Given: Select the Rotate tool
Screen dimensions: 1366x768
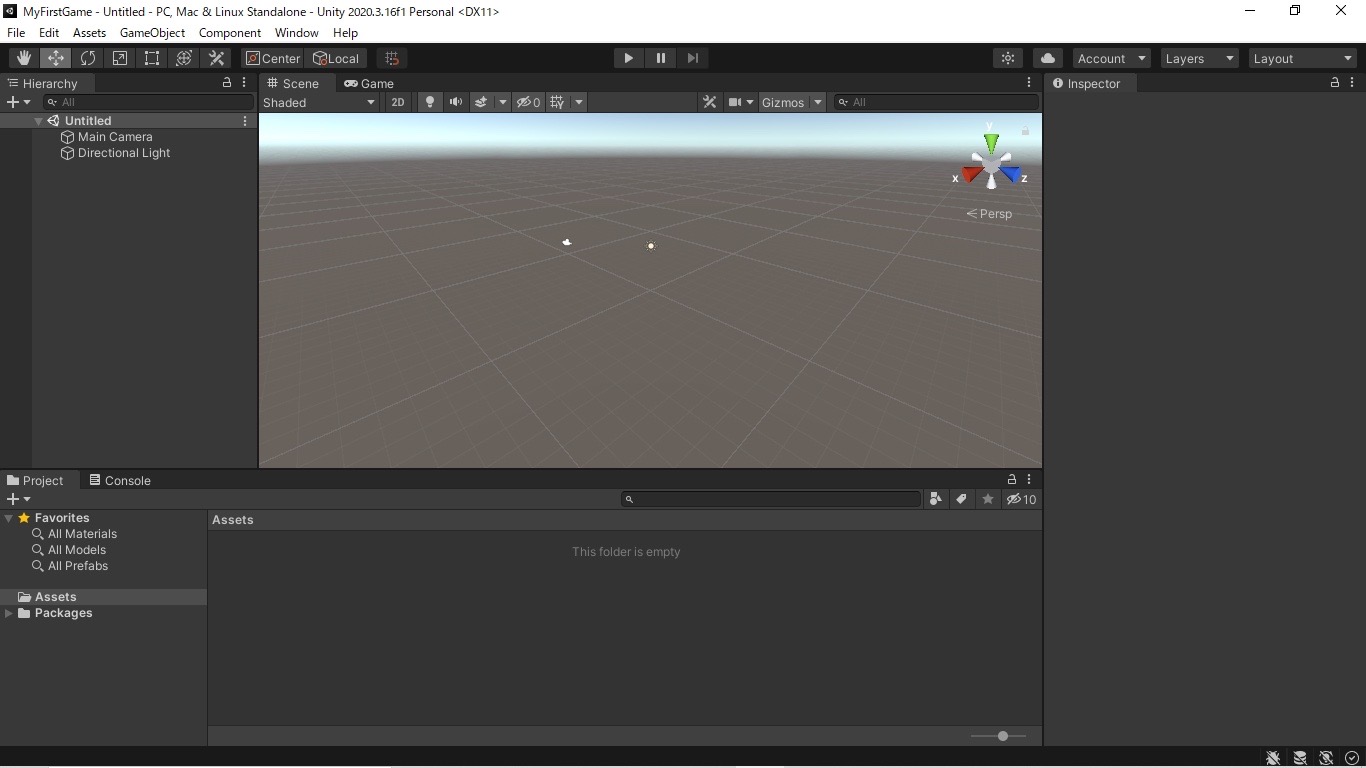Looking at the screenshot, I should coord(88,58).
